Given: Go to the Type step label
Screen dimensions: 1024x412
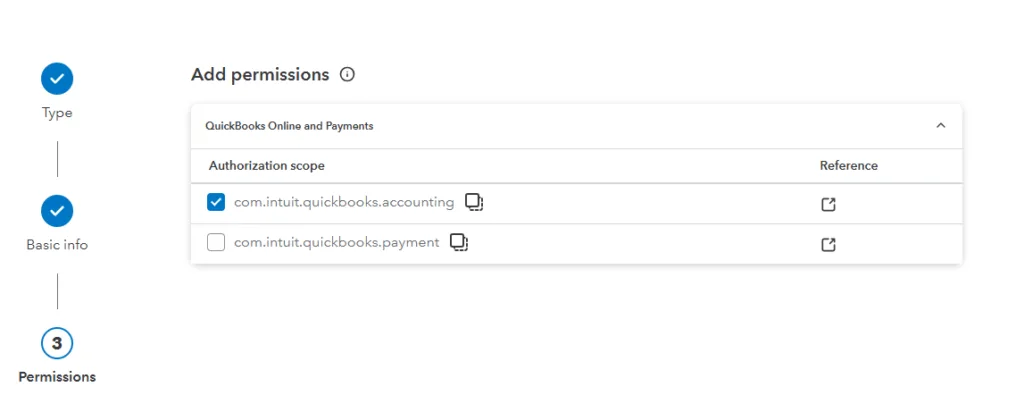Looking at the screenshot, I should tap(57, 113).
